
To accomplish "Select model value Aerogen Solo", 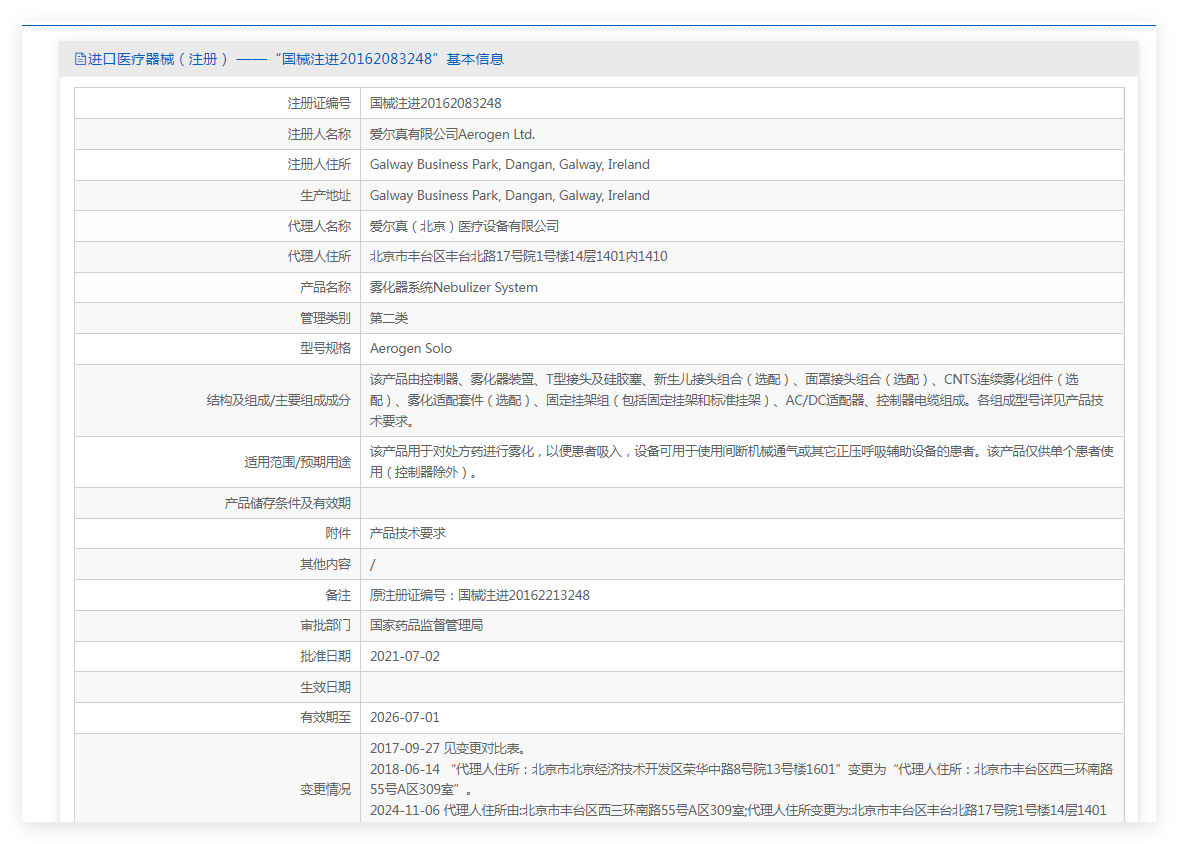I will coord(411,349).
